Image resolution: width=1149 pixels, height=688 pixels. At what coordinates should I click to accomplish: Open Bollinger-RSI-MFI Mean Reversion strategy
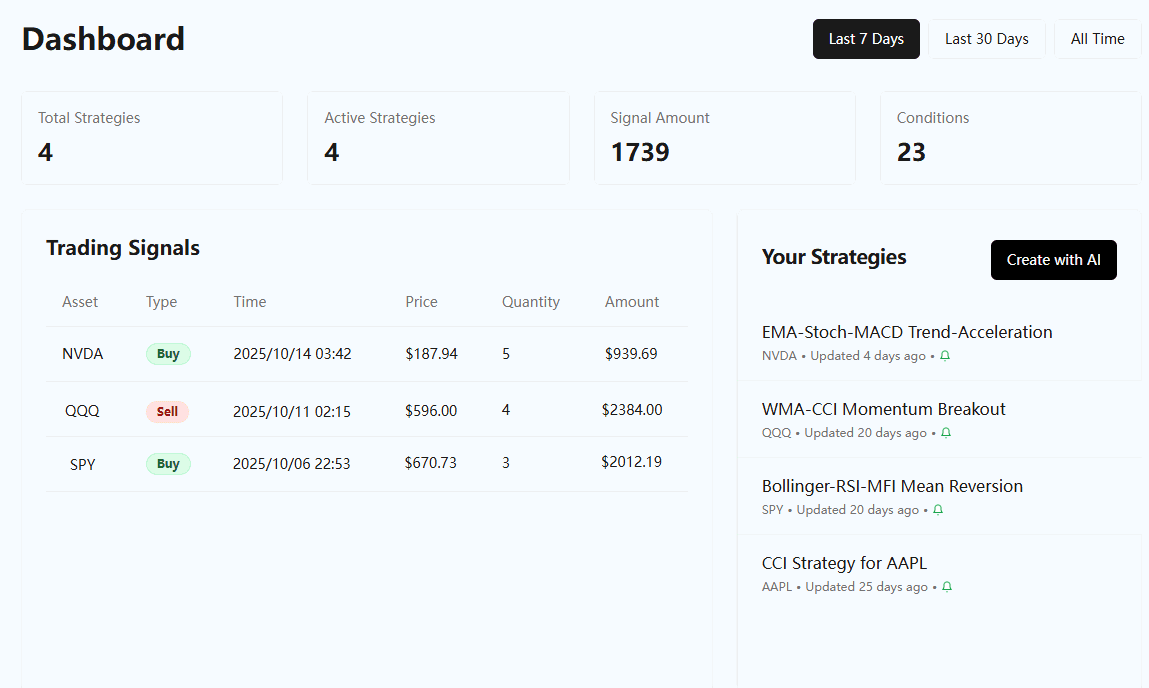892,486
